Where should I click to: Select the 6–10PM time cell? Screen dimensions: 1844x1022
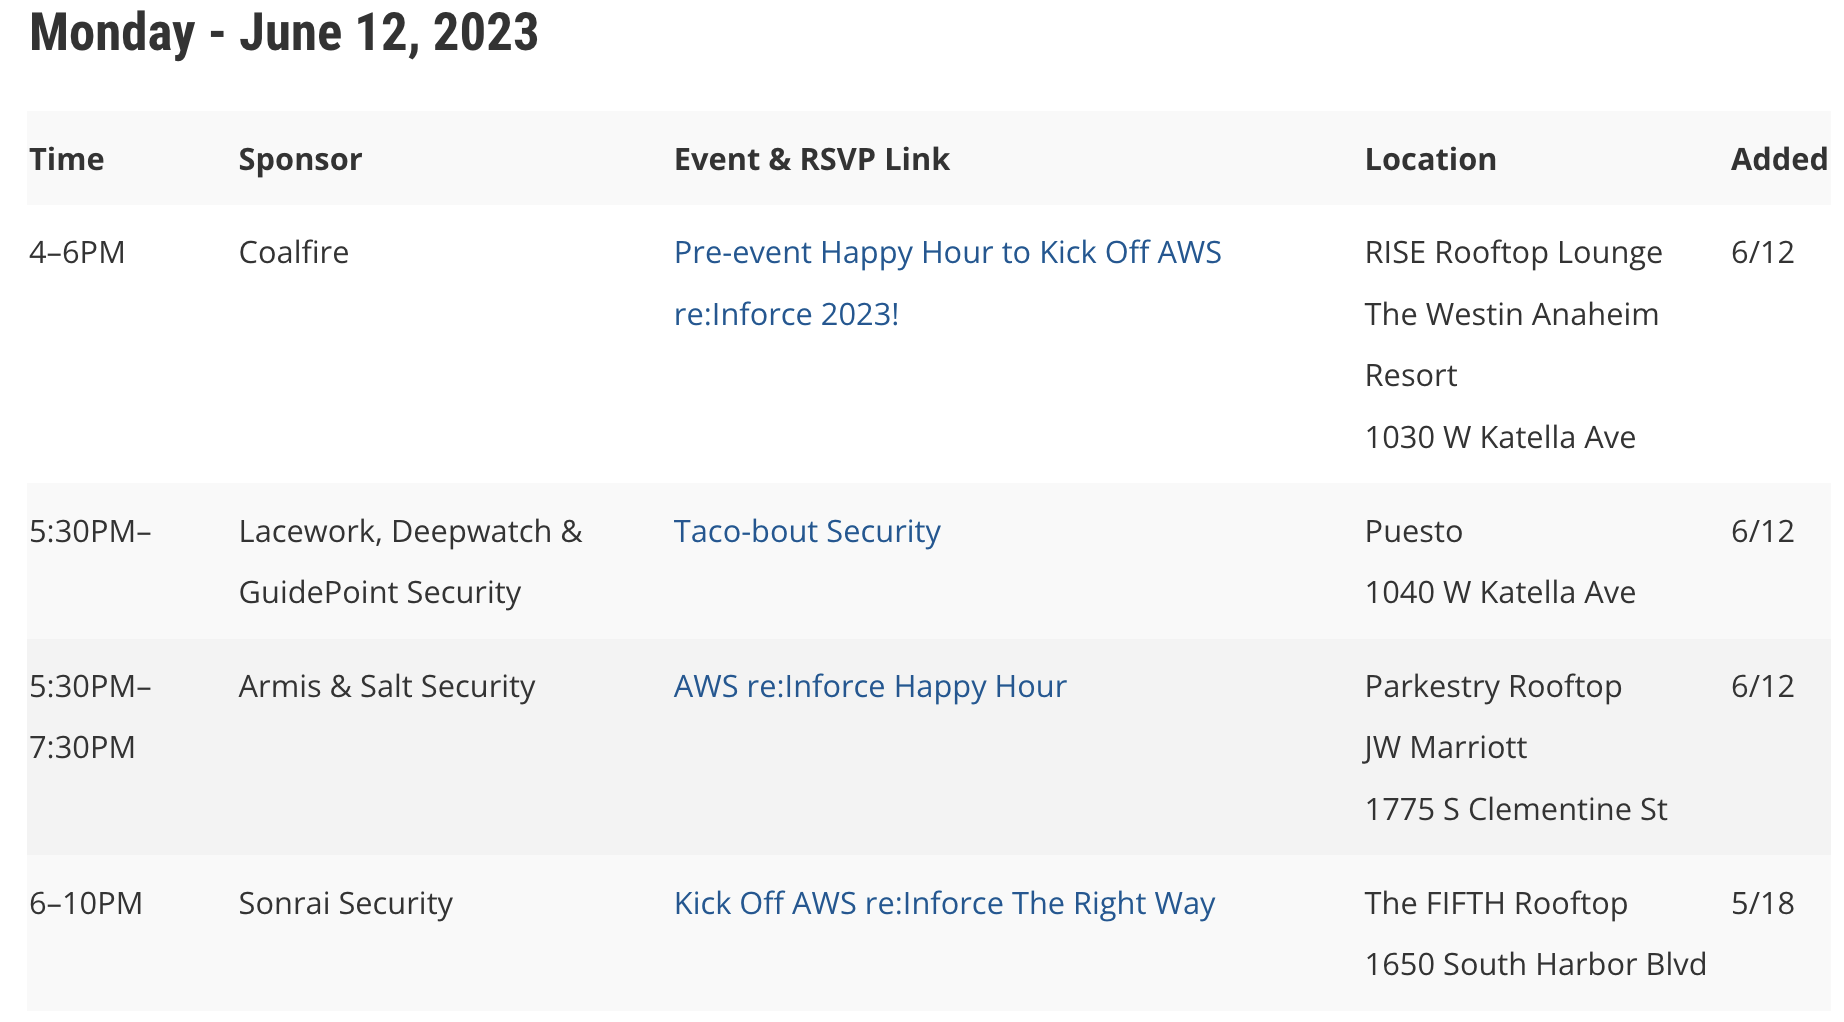(x=86, y=903)
